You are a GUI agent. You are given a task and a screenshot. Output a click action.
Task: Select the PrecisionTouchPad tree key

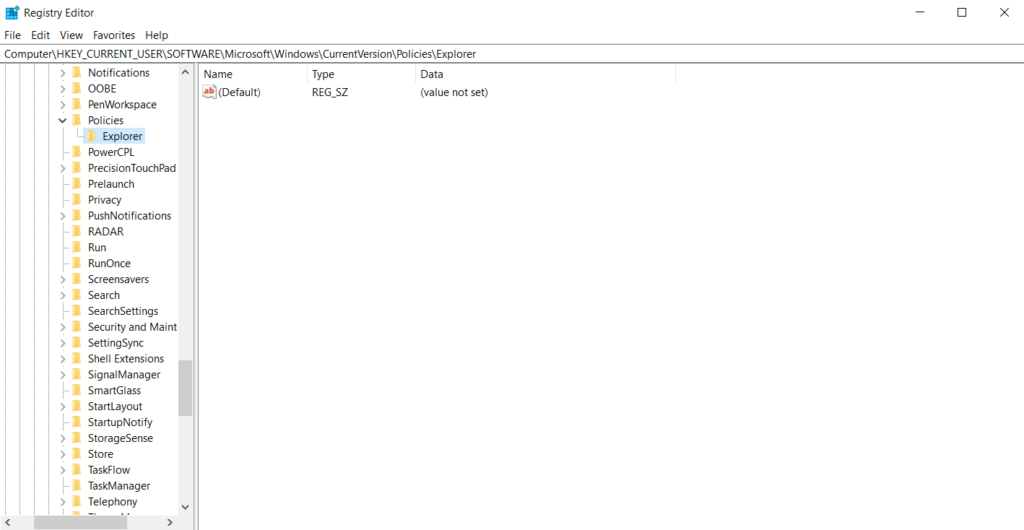click(132, 168)
